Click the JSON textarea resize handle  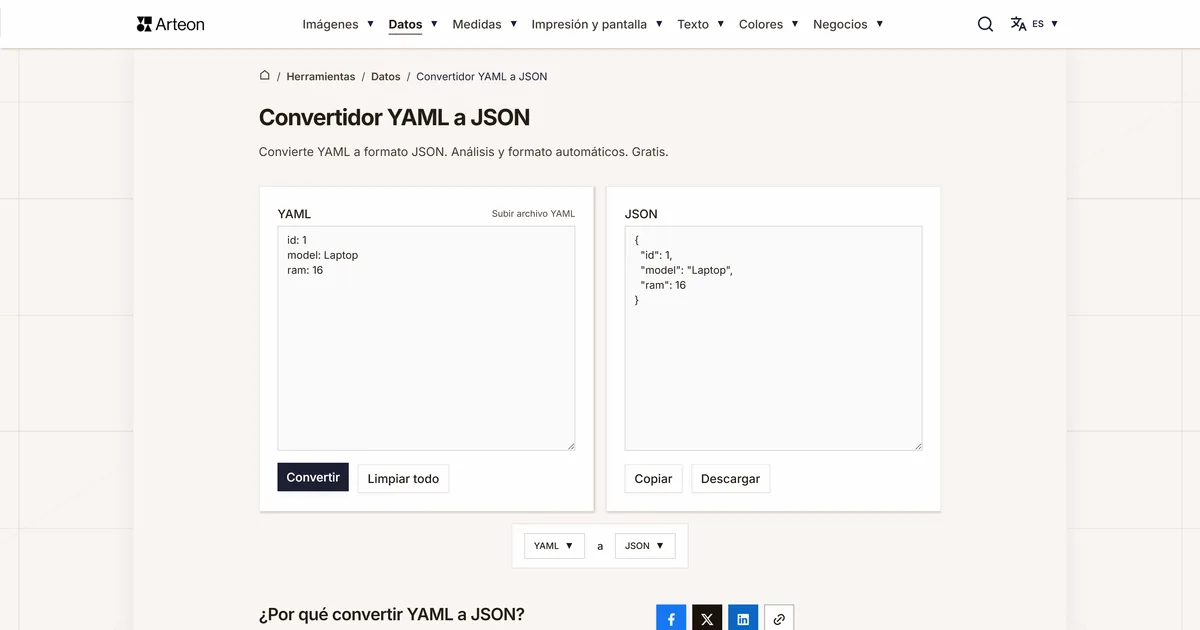pos(918,446)
